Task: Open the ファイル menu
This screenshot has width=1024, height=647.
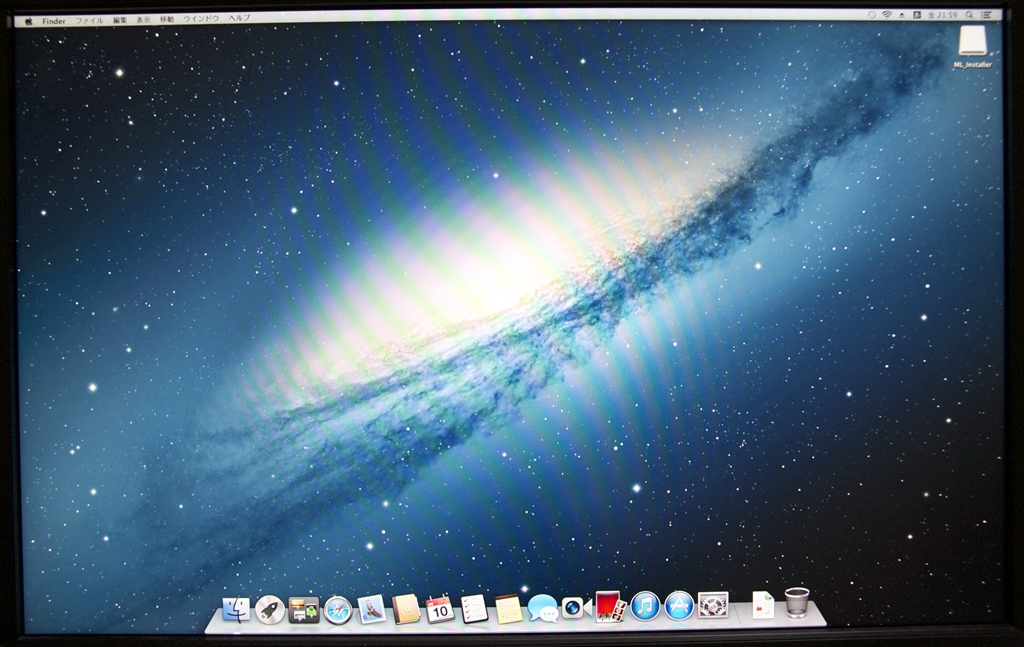Action: [89, 21]
